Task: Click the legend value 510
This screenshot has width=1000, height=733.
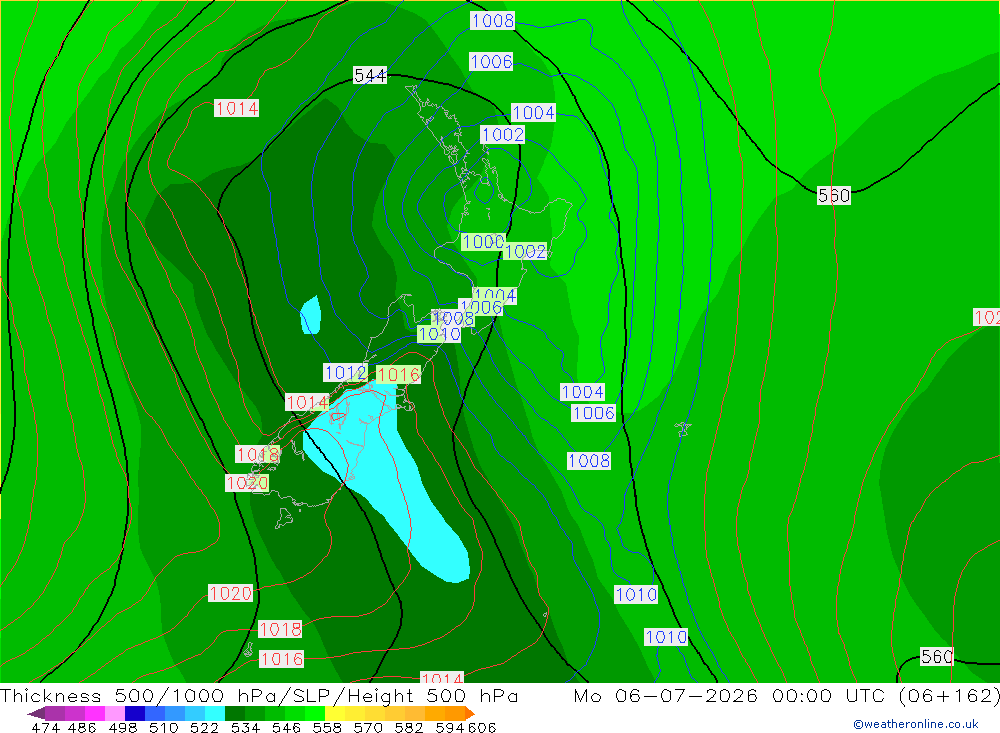Action: (163, 727)
